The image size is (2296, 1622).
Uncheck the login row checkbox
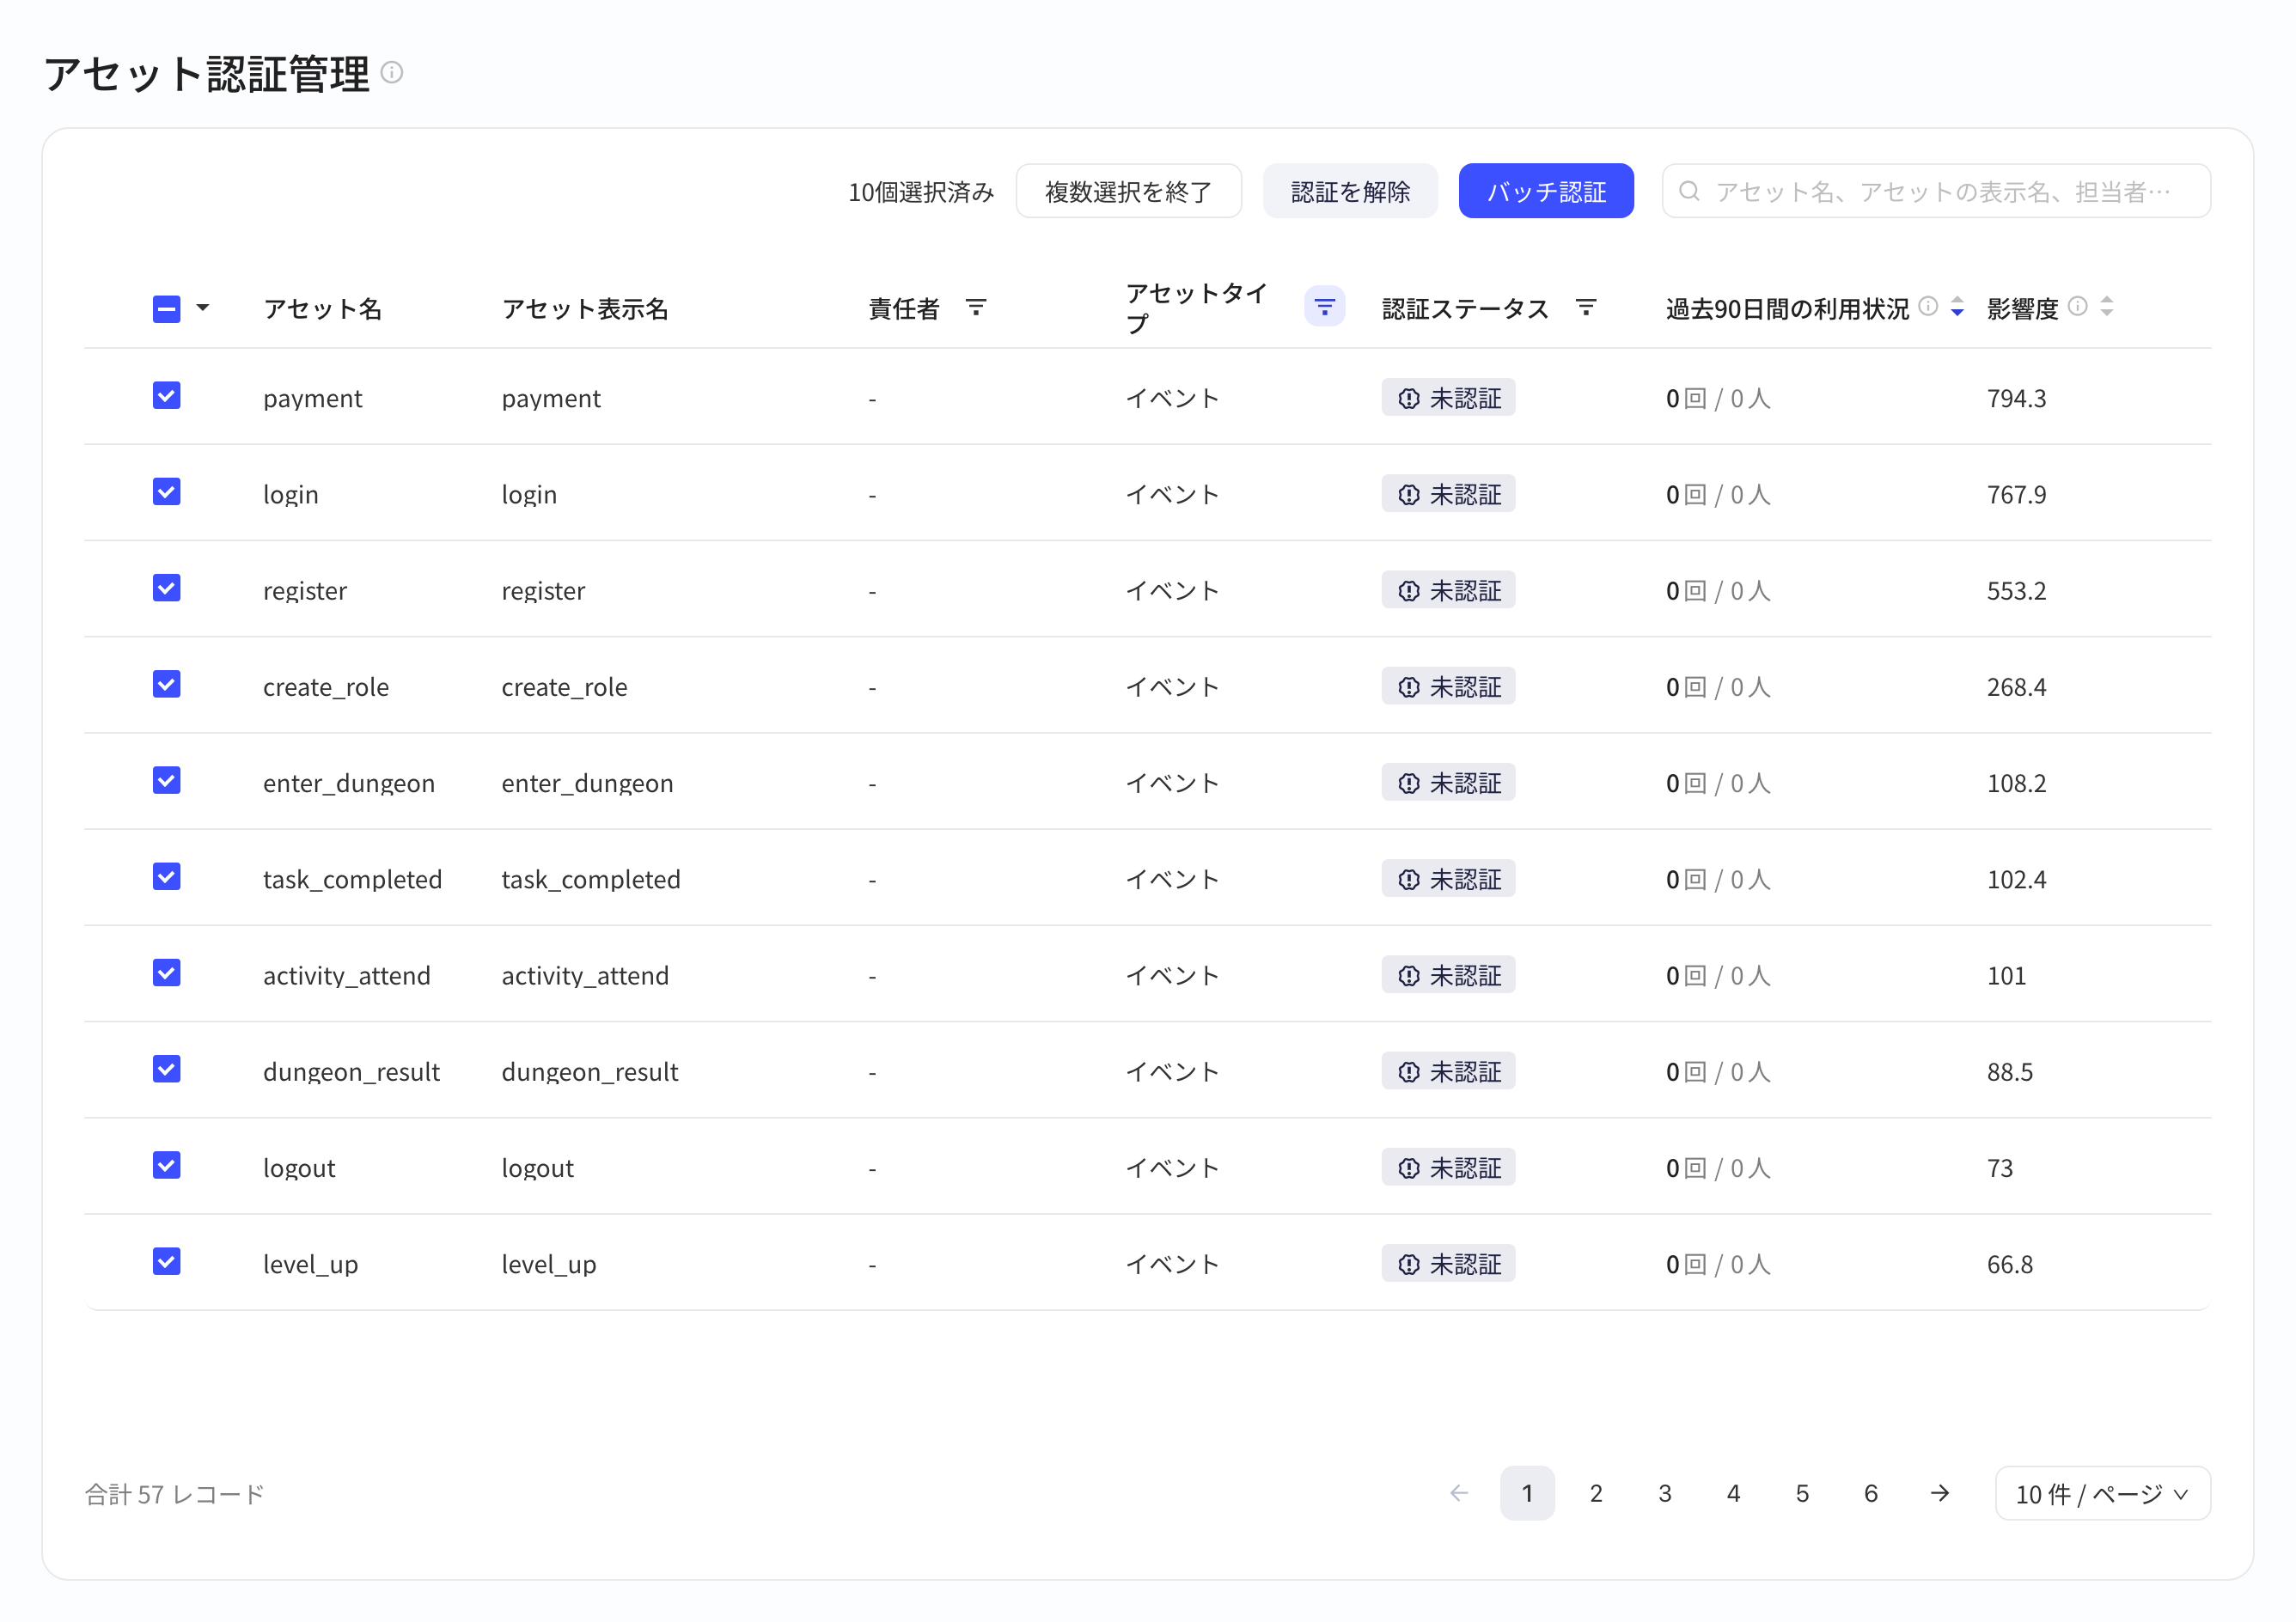[167, 492]
